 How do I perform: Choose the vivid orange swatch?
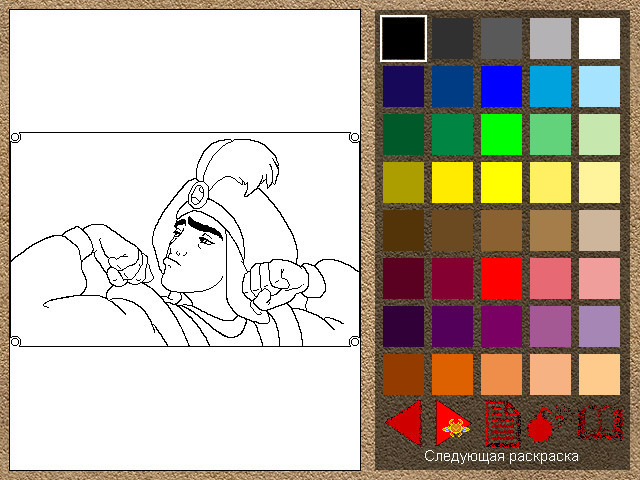tap(452, 375)
